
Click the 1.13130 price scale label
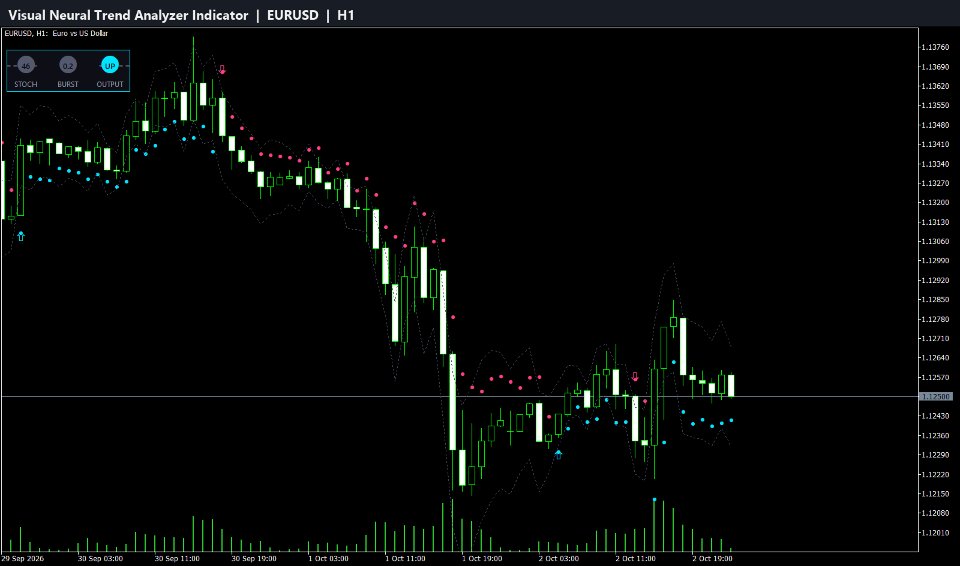936,222
